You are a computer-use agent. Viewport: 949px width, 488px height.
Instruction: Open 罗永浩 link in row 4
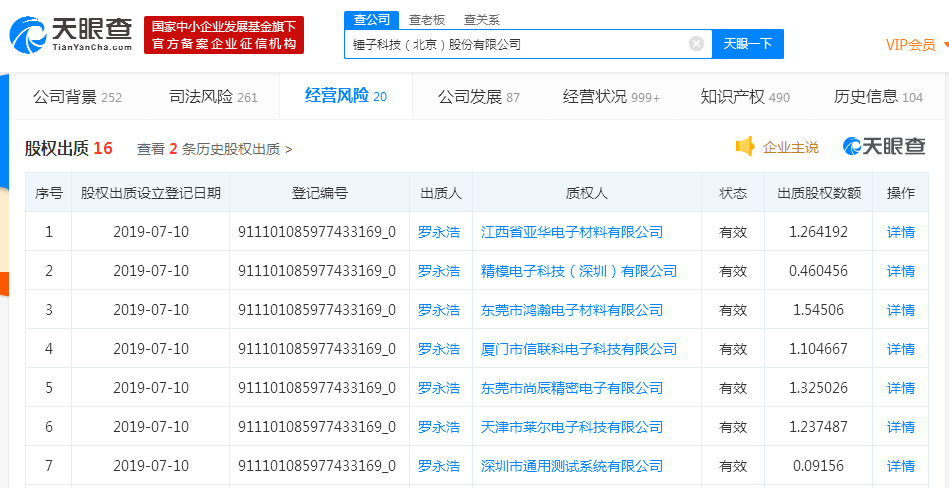coord(439,349)
